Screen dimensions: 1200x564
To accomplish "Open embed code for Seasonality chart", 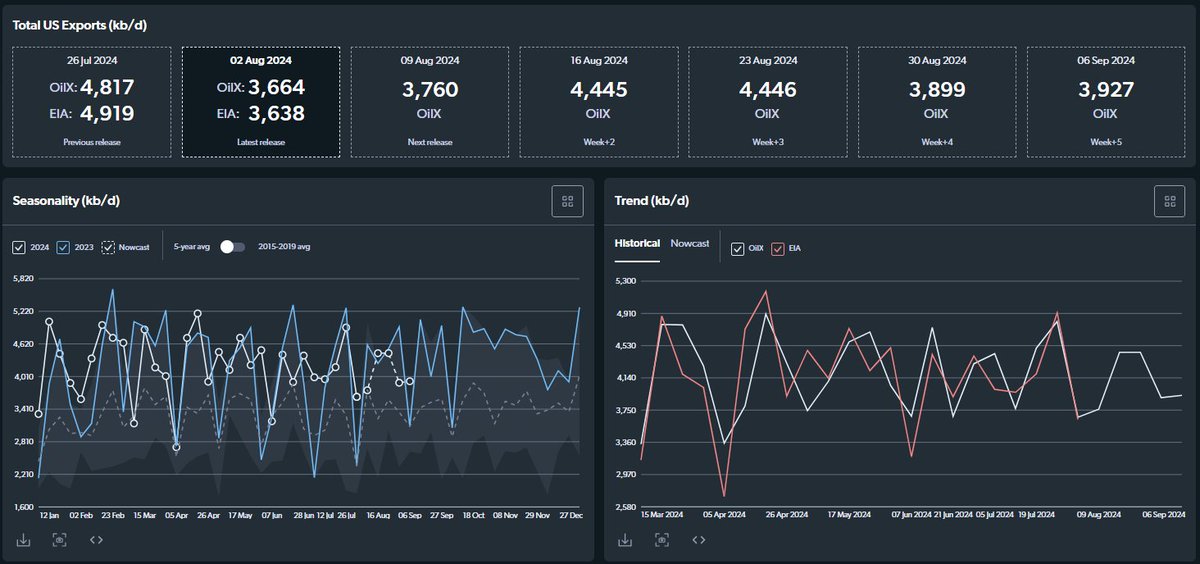I will point(97,540).
